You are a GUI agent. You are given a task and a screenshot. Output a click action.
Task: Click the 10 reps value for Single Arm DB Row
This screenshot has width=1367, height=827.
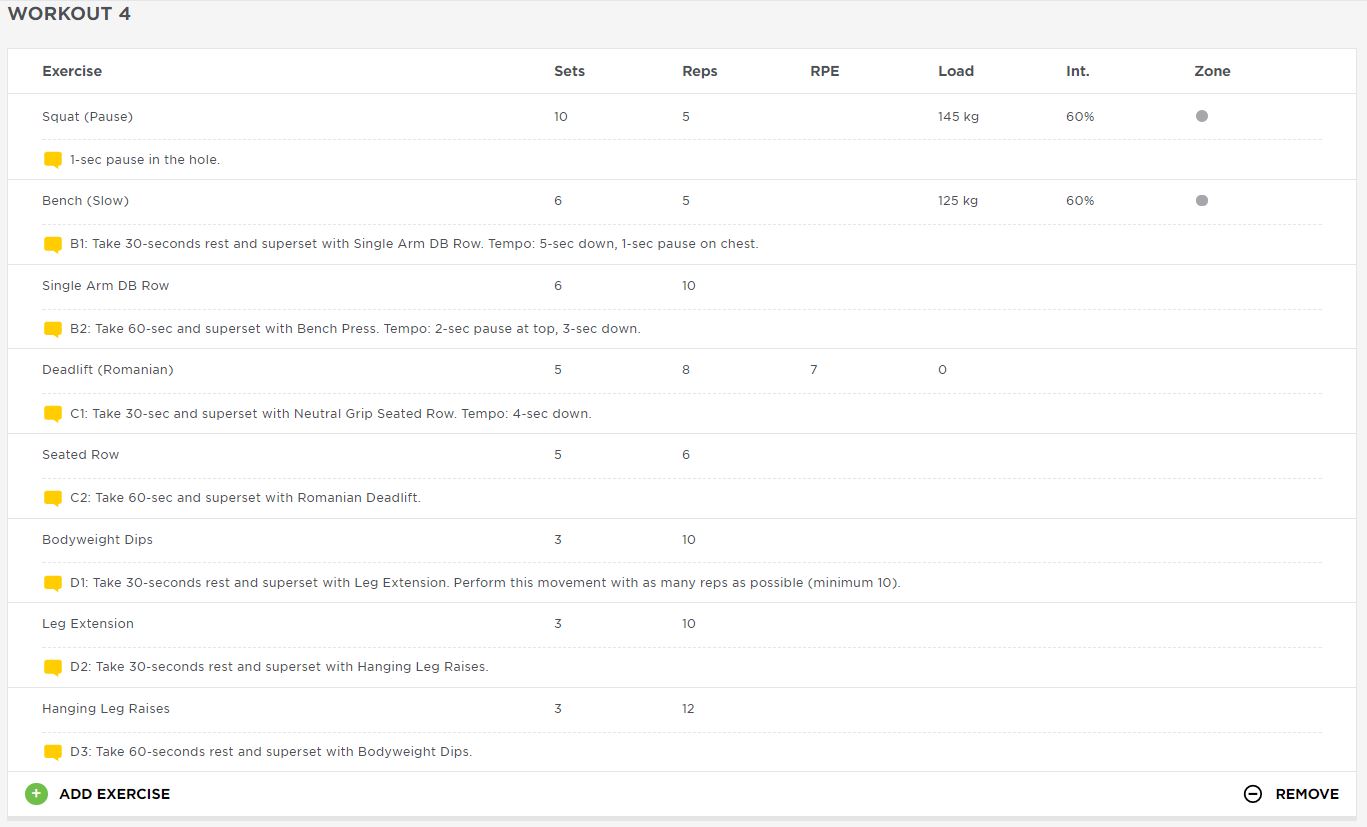[689, 286]
